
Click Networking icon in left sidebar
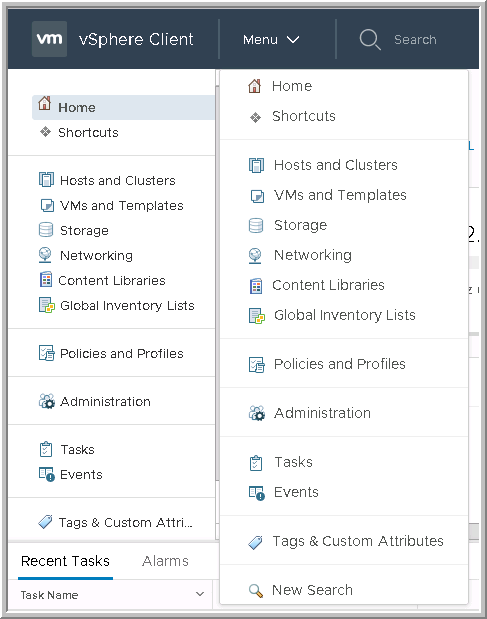point(45,255)
